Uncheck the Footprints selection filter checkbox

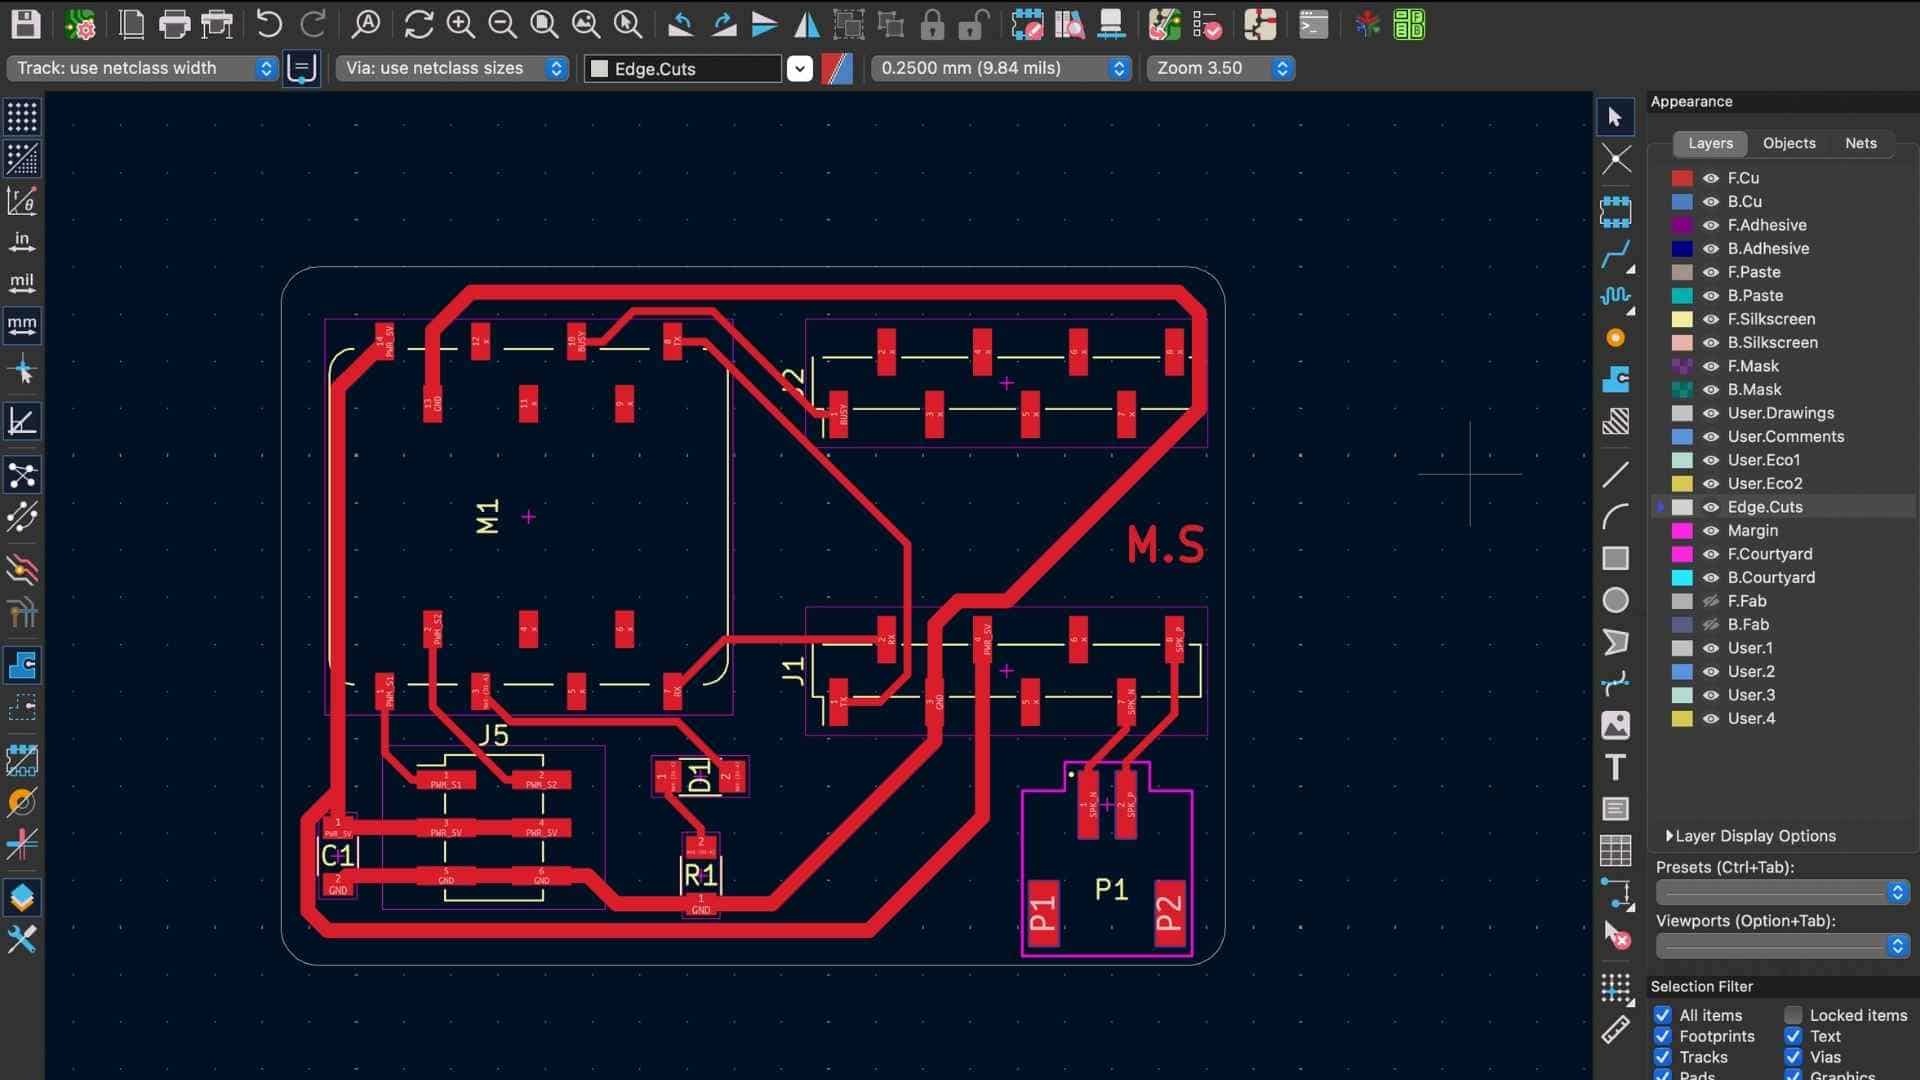(1662, 1036)
